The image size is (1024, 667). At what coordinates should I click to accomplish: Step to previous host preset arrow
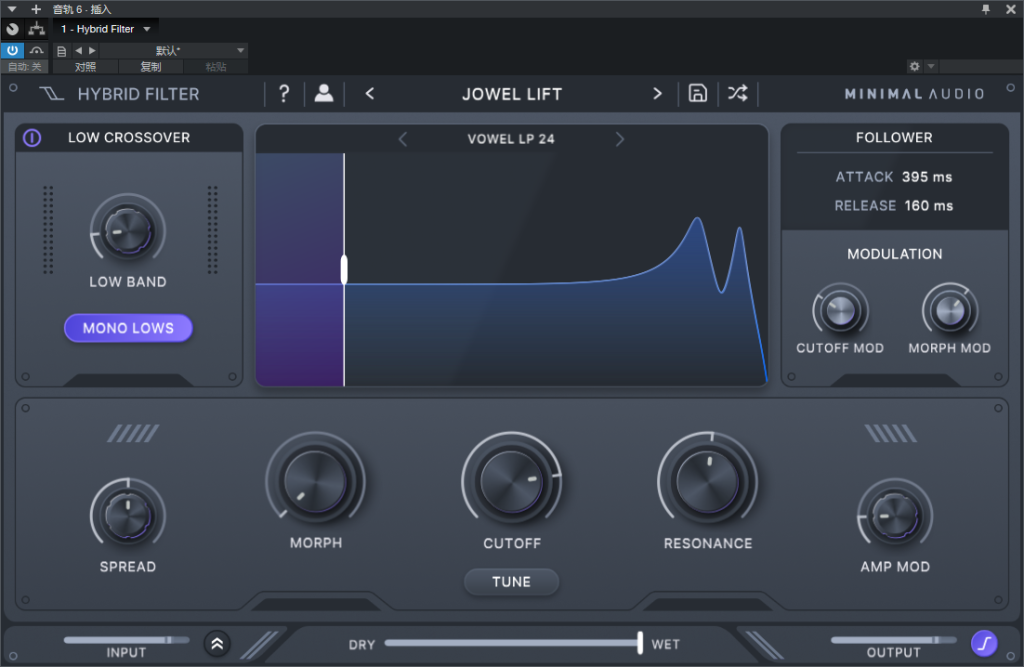(x=78, y=50)
